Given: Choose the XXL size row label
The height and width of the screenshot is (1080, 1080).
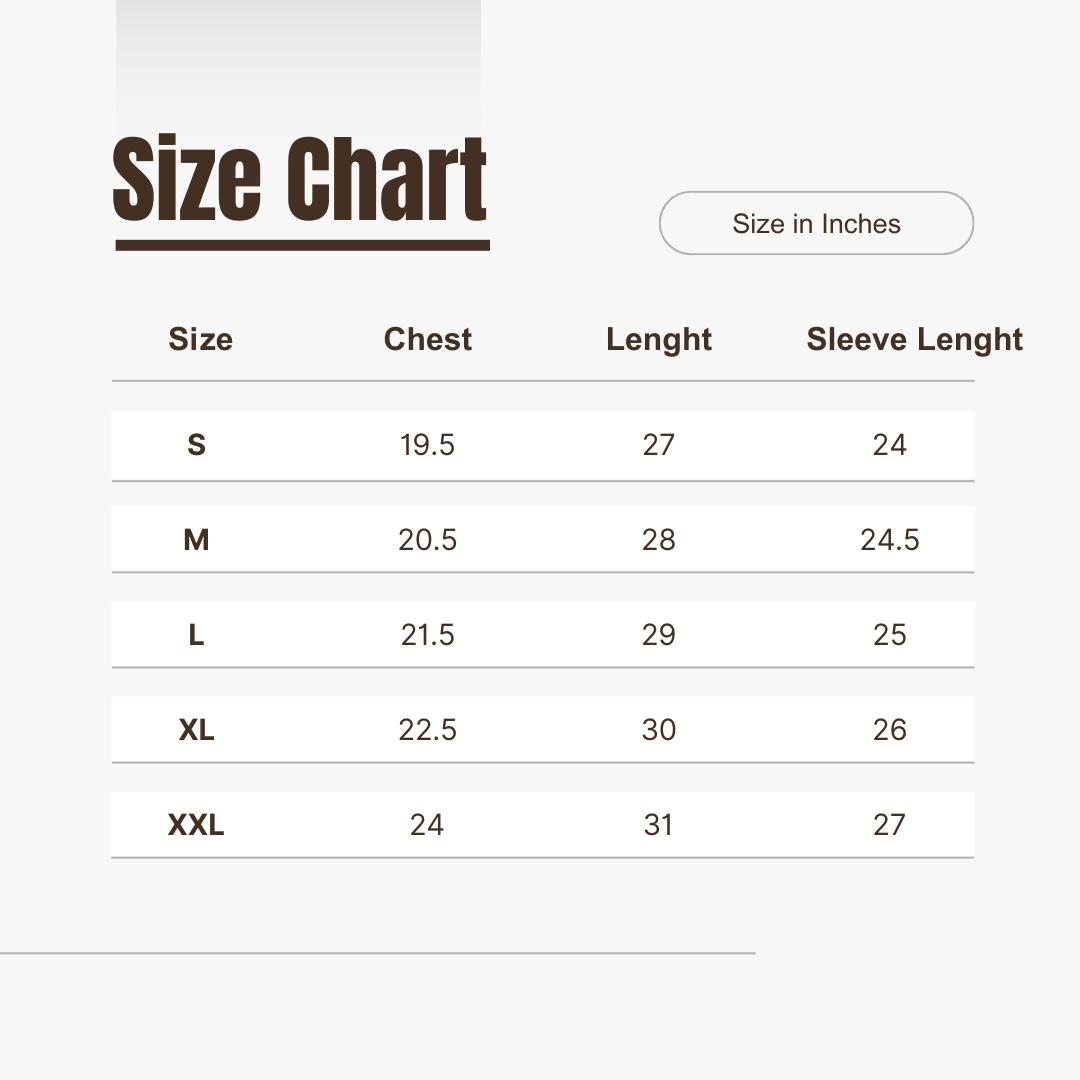Looking at the screenshot, I should coord(196,825).
